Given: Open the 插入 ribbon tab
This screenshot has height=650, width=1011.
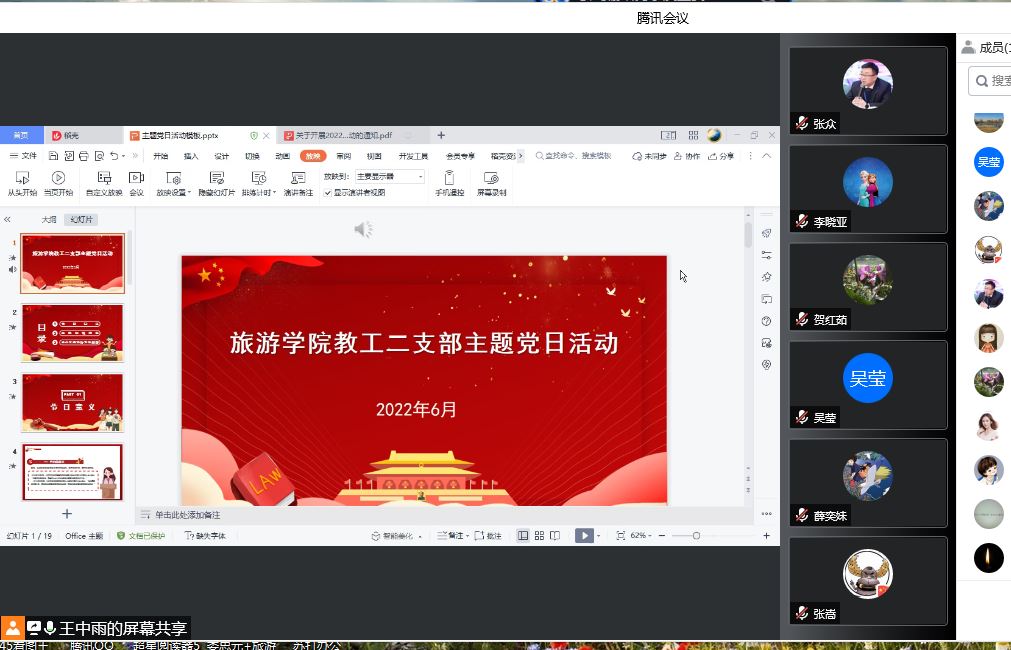Looking at the screenshot, I should pos(190,156).
